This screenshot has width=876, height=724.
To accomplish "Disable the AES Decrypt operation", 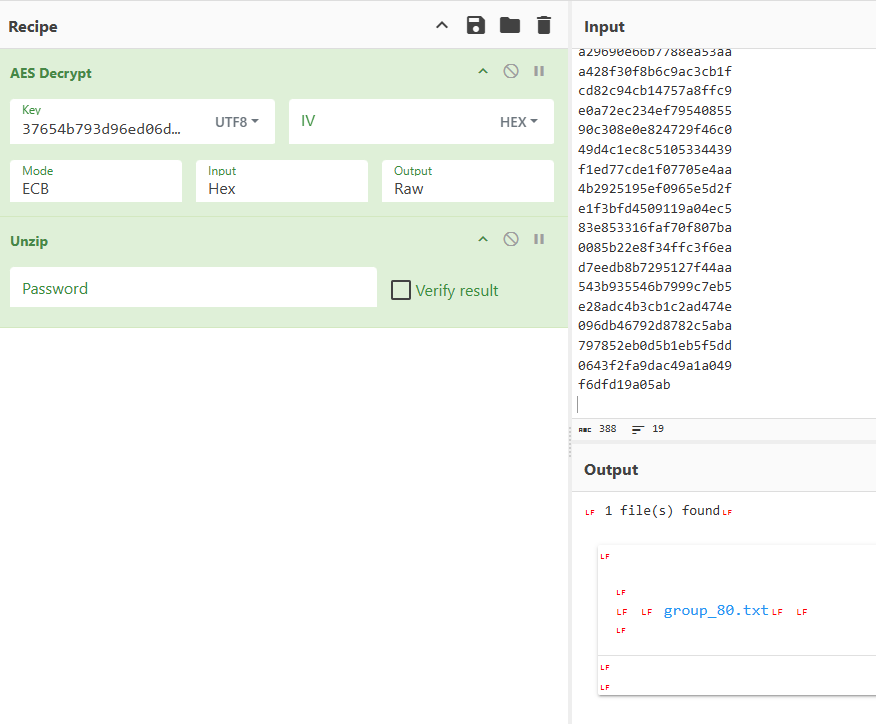I will click(x=511, y=71).
